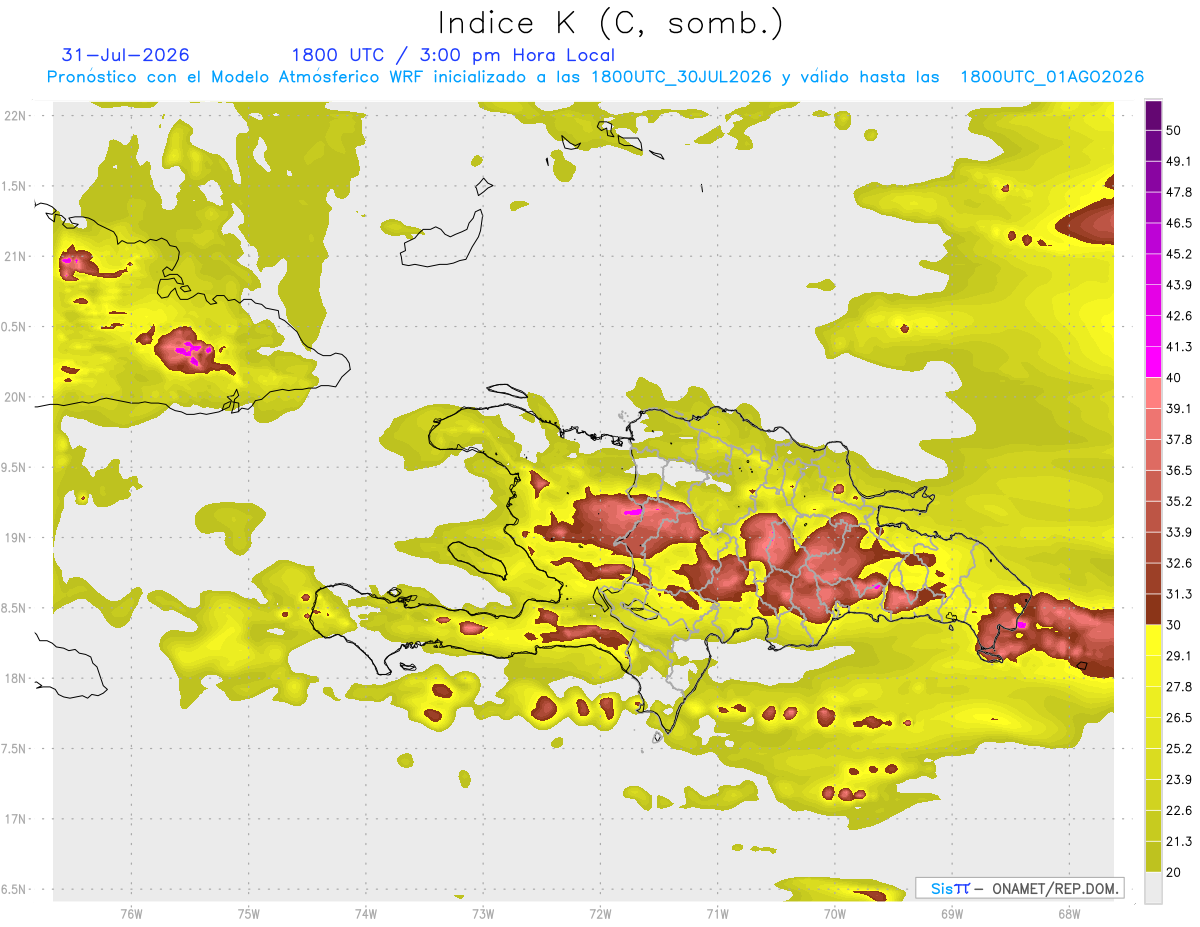The height and width of the screenshot is (927, 1200).
Task: Click the salmon legend swatch between 39.1 and 40
Action: pos(1153,393)
